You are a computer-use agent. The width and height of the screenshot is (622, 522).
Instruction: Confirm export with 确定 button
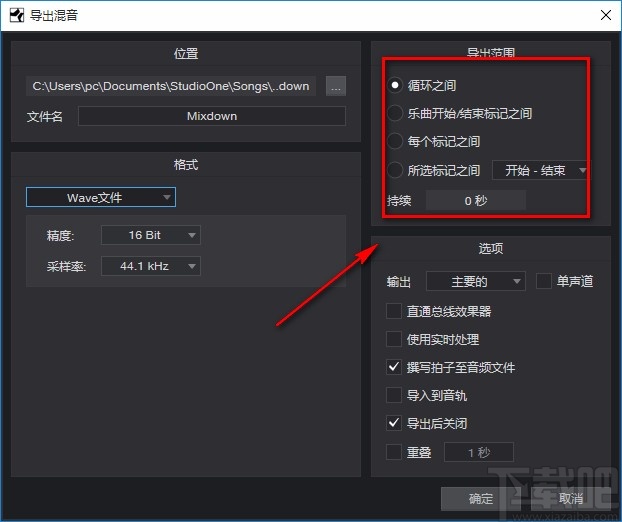480,499
